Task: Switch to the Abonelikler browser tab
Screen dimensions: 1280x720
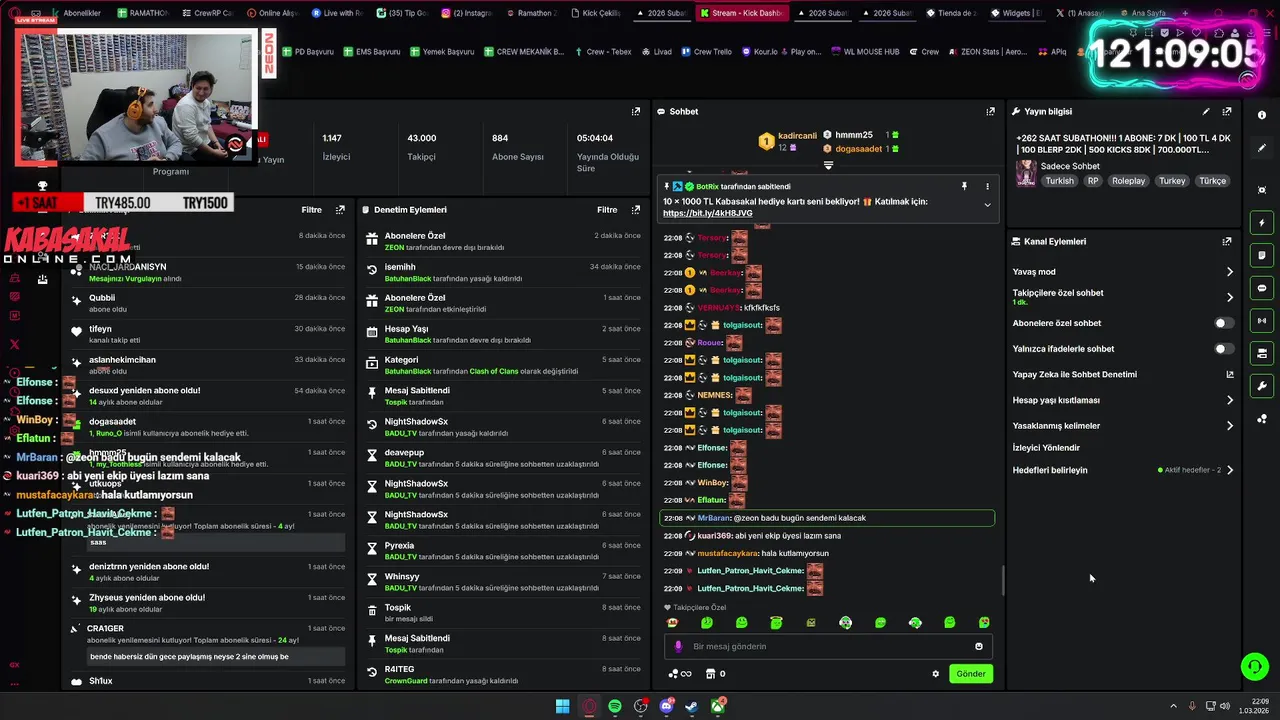Action: coord(75,13)
